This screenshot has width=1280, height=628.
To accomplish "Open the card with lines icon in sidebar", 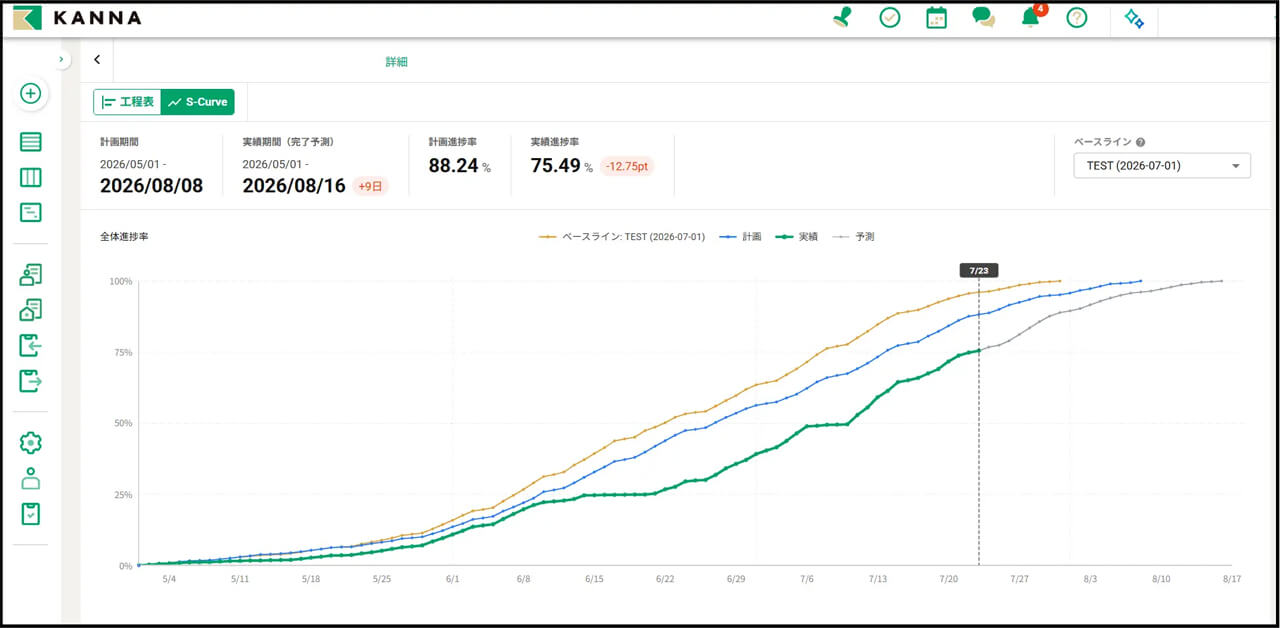I will [31, 212].
